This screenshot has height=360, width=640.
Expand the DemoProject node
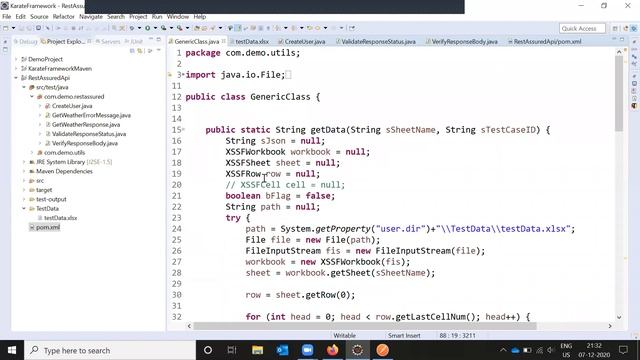click(x=16, y=59)
